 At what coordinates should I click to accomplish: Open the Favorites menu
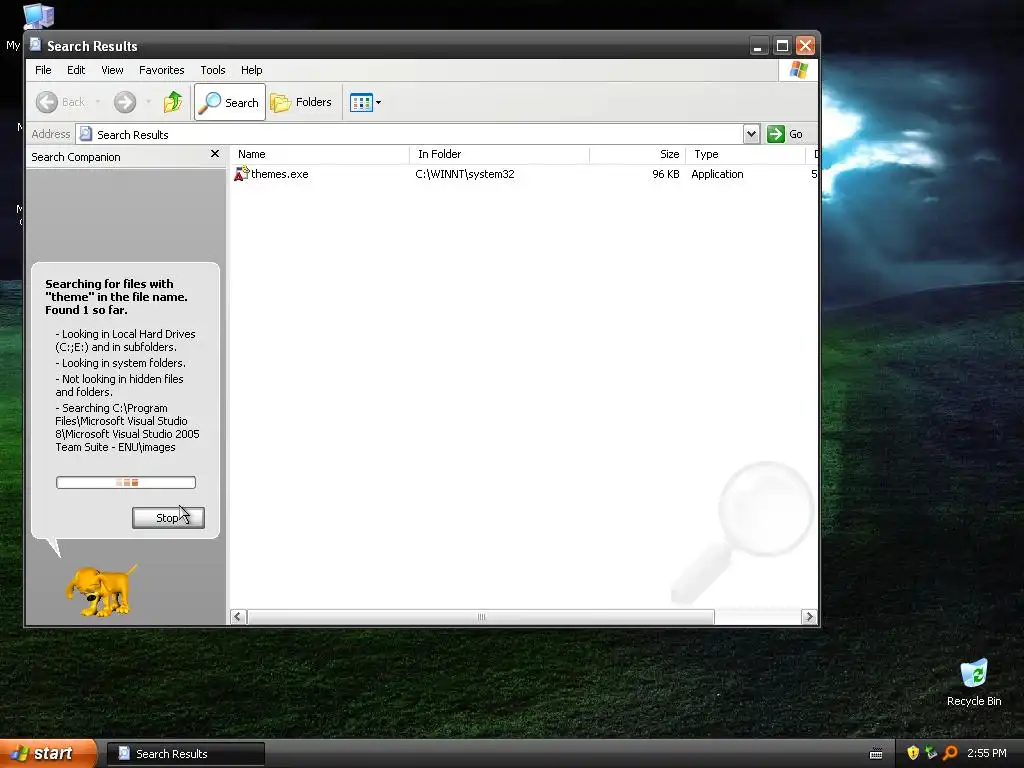161,70
